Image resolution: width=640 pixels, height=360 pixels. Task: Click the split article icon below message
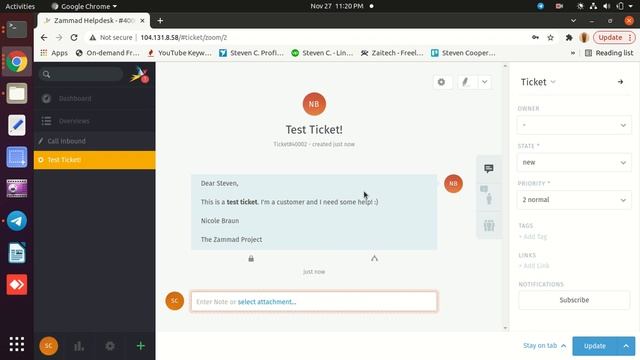[374, 258]
